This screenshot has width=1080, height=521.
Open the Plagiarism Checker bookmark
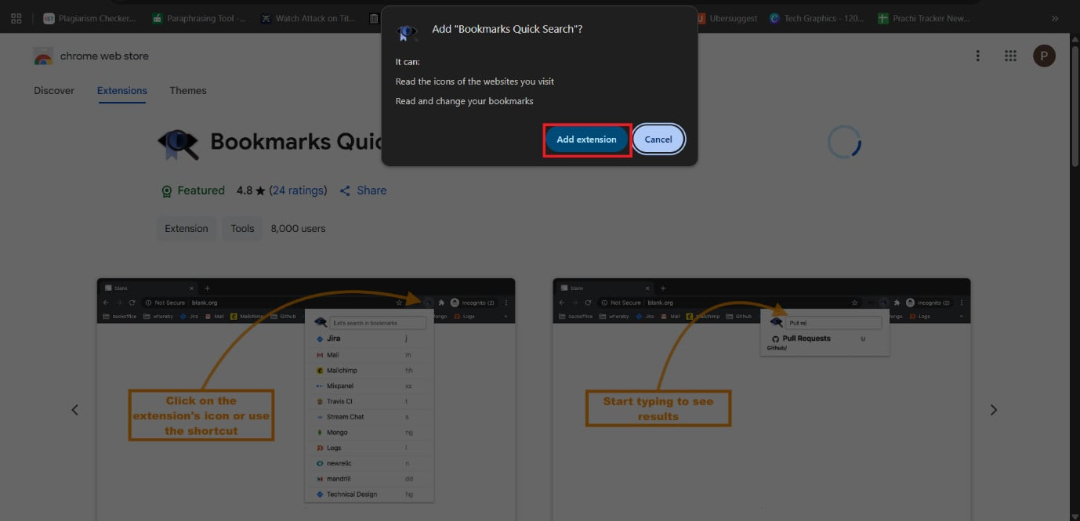tap(90, 19)
